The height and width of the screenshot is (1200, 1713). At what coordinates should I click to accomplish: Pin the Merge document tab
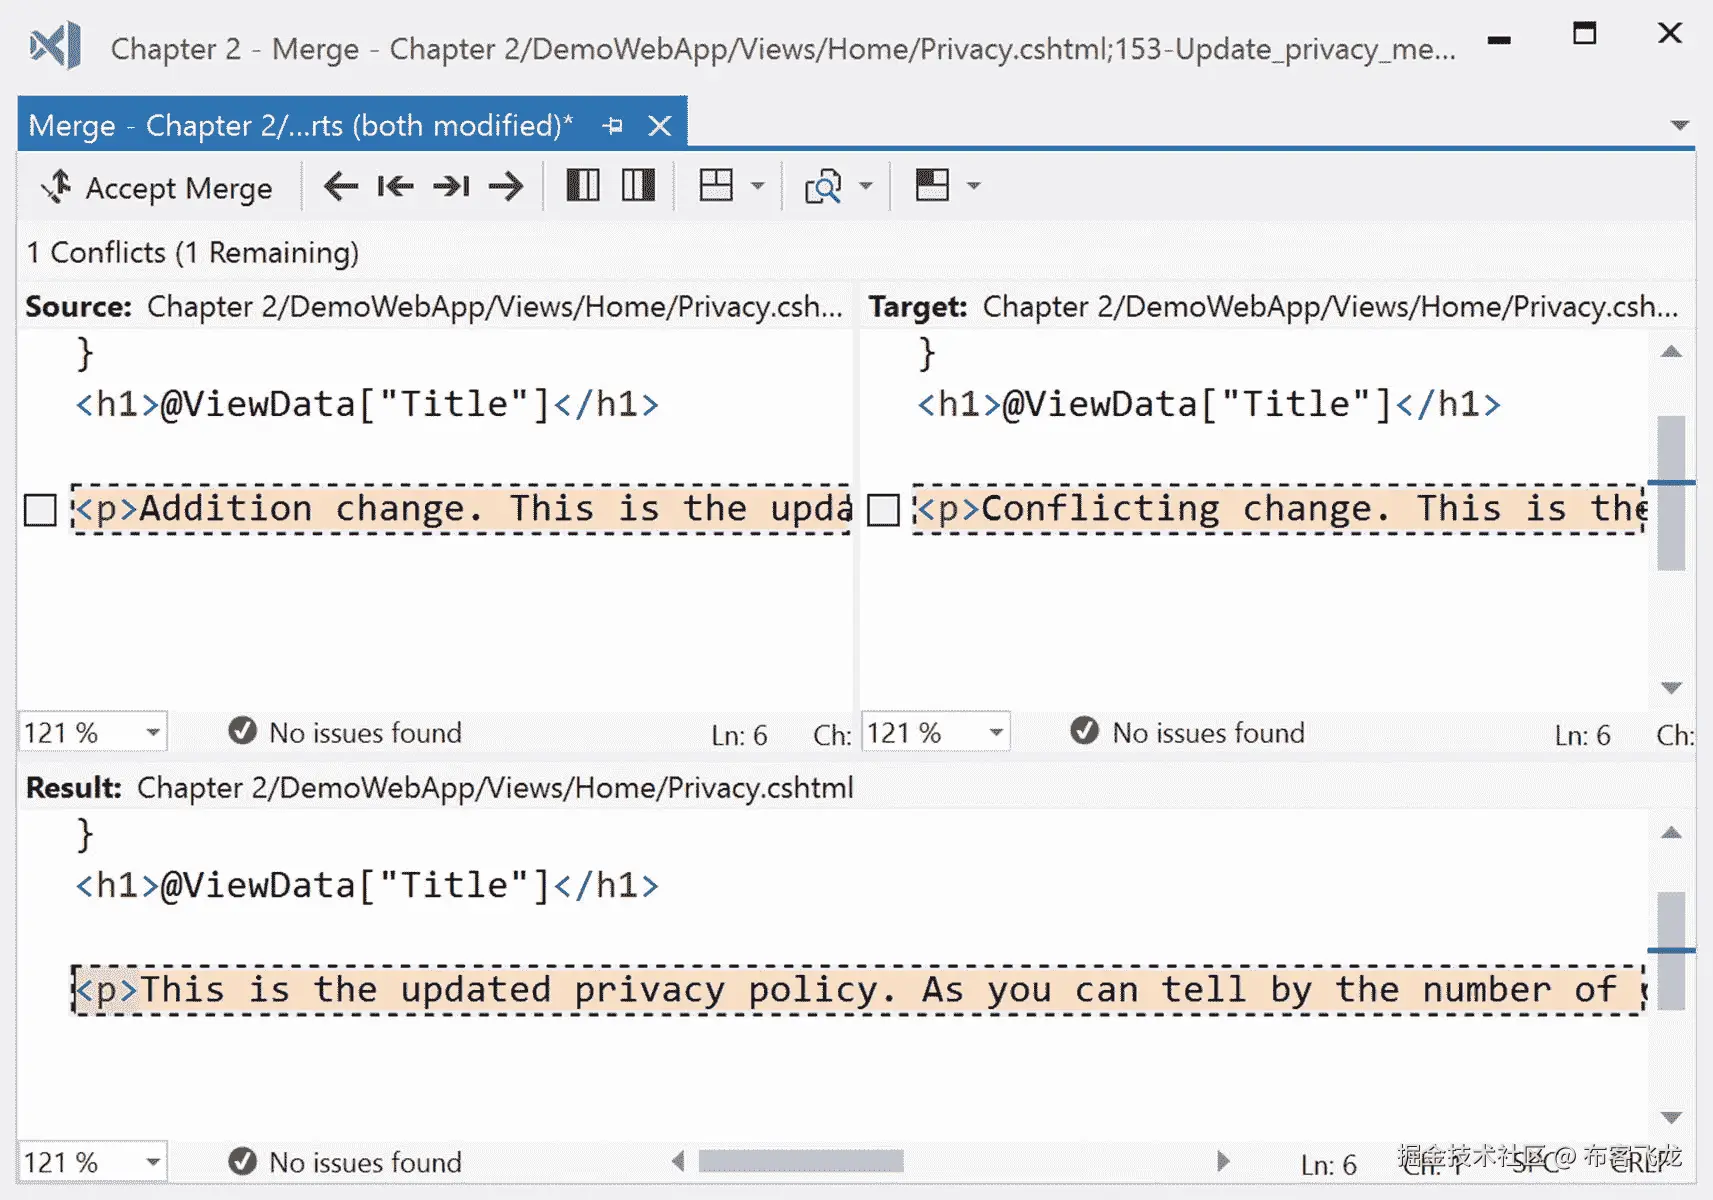tap(613, 126)
